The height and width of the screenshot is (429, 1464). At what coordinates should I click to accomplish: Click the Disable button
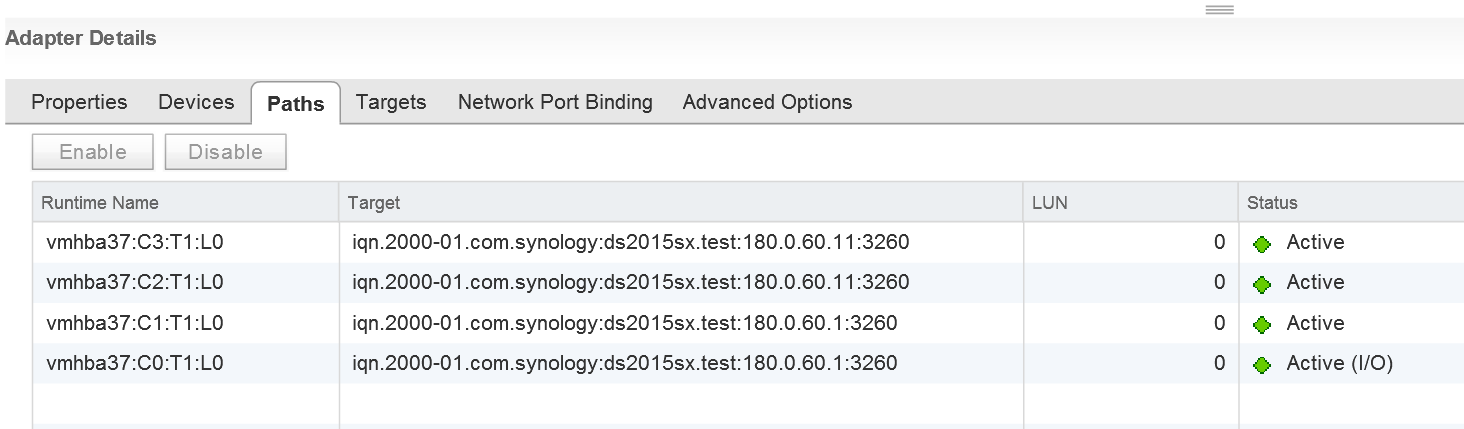click(225, 152)
